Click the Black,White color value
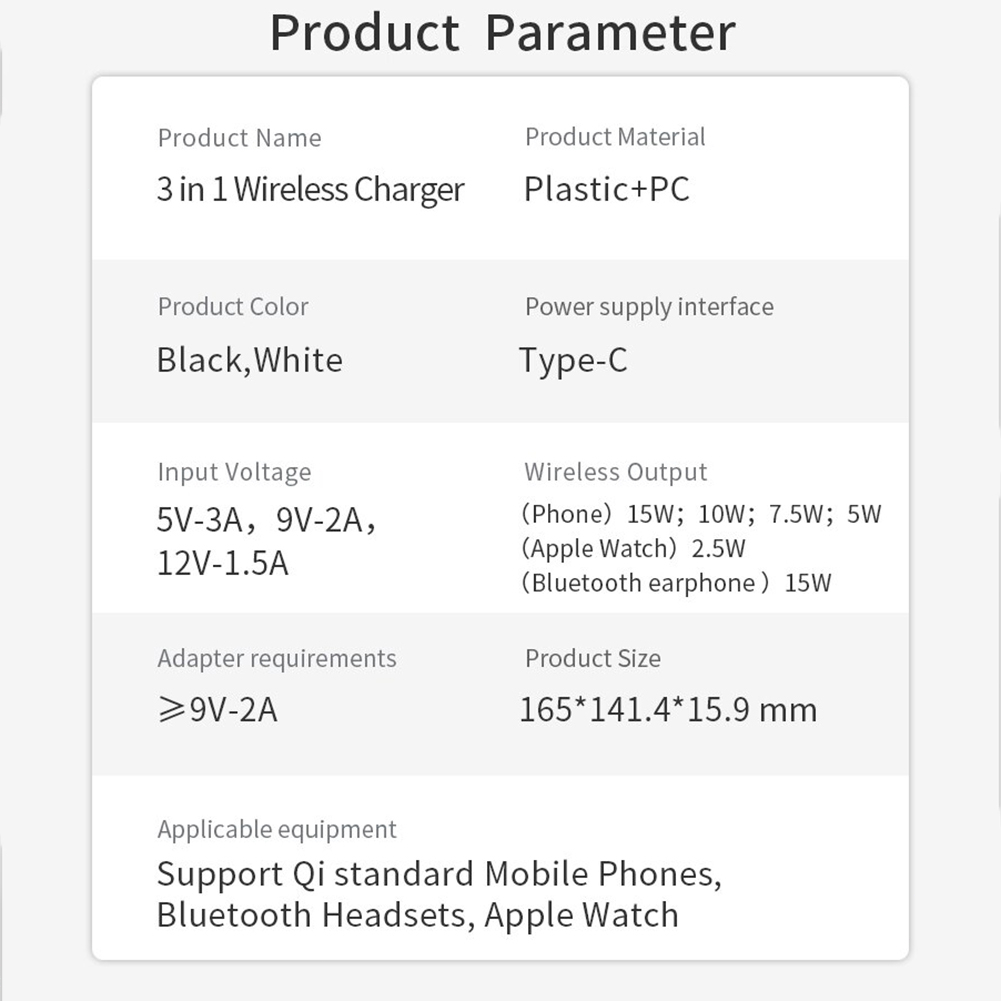The height and width of the screenshot is (1001, 1001). pos(250,360)
